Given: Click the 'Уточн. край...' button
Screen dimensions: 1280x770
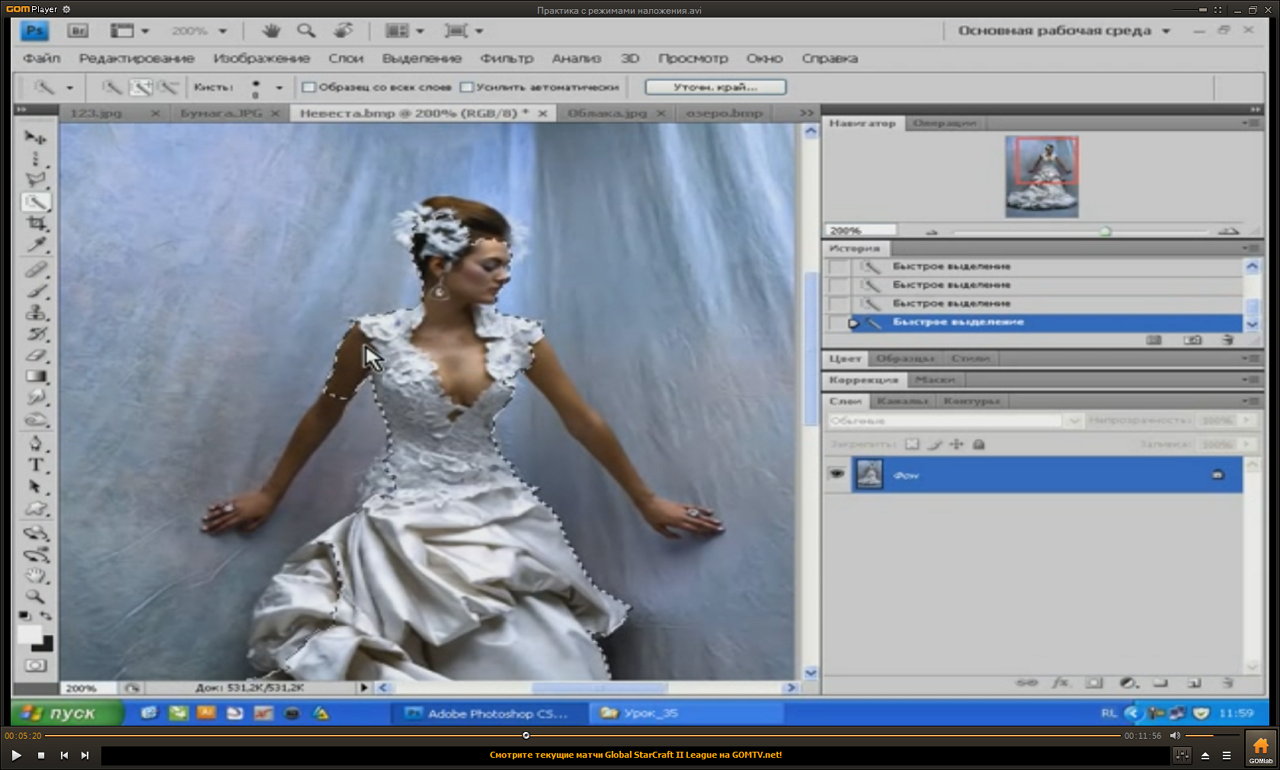Looking at the screenshot, I should click(715, 87).
